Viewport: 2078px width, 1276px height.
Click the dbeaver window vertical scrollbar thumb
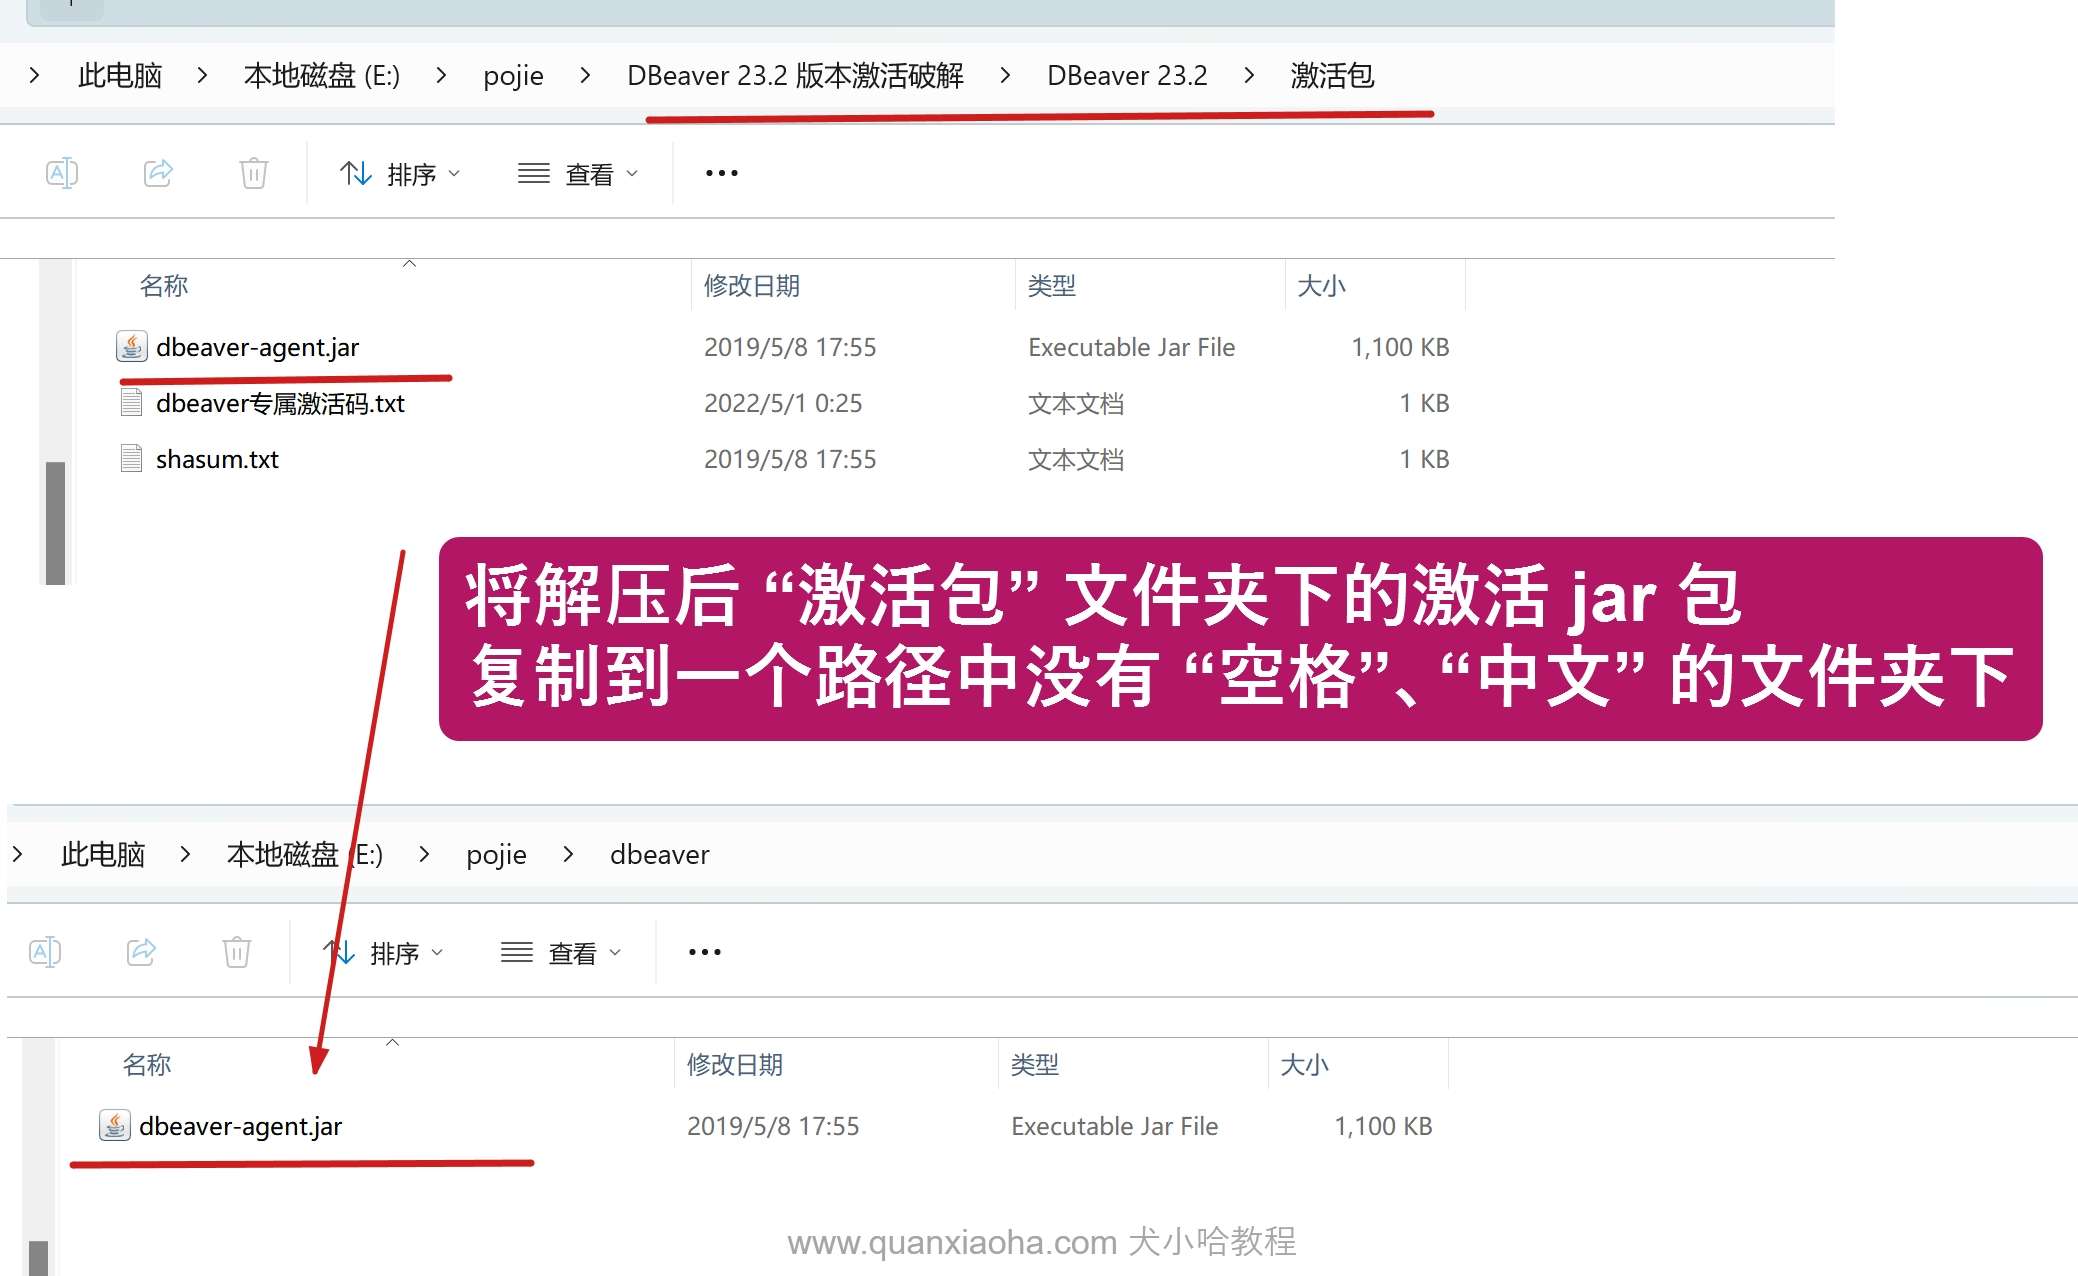click(39, 1257)
